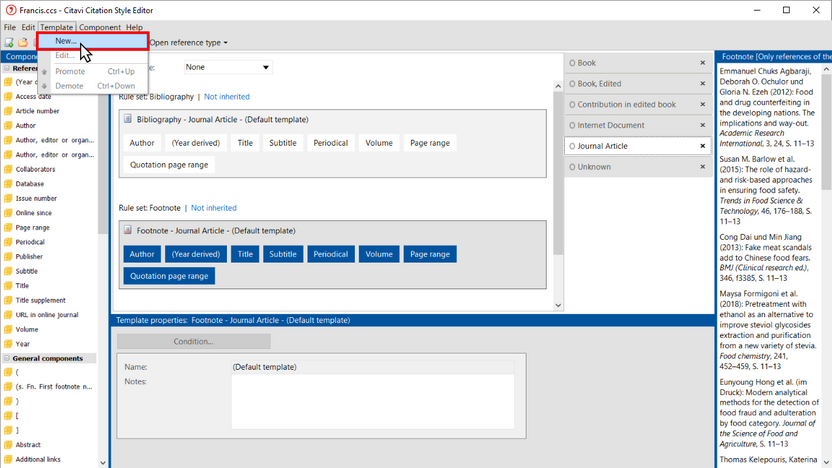
Task: Click the Database component icon
Action: click(x=8, y=184)
